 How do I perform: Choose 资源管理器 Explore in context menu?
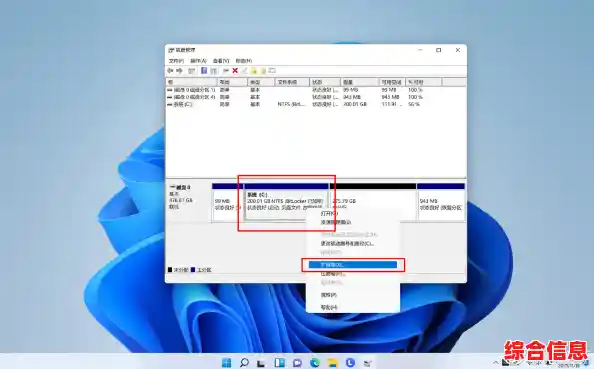352,222
